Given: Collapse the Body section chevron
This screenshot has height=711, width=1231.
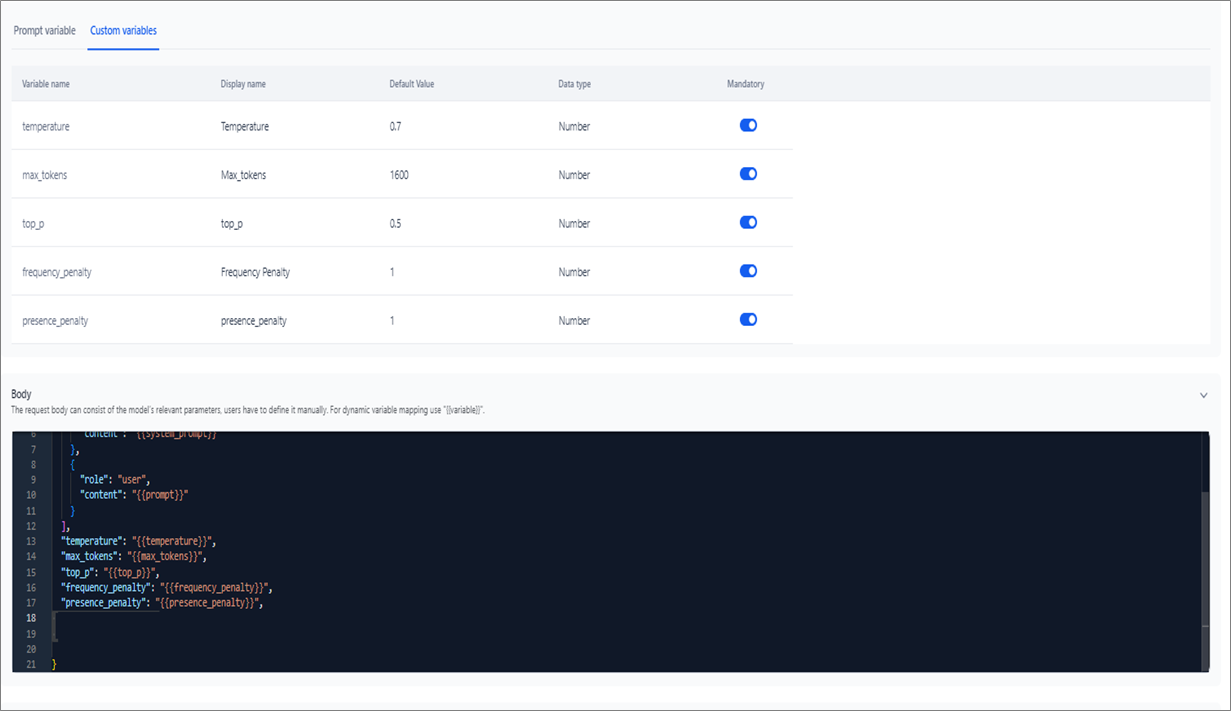Looking at the screenshot, I should tap(1203, 395).
